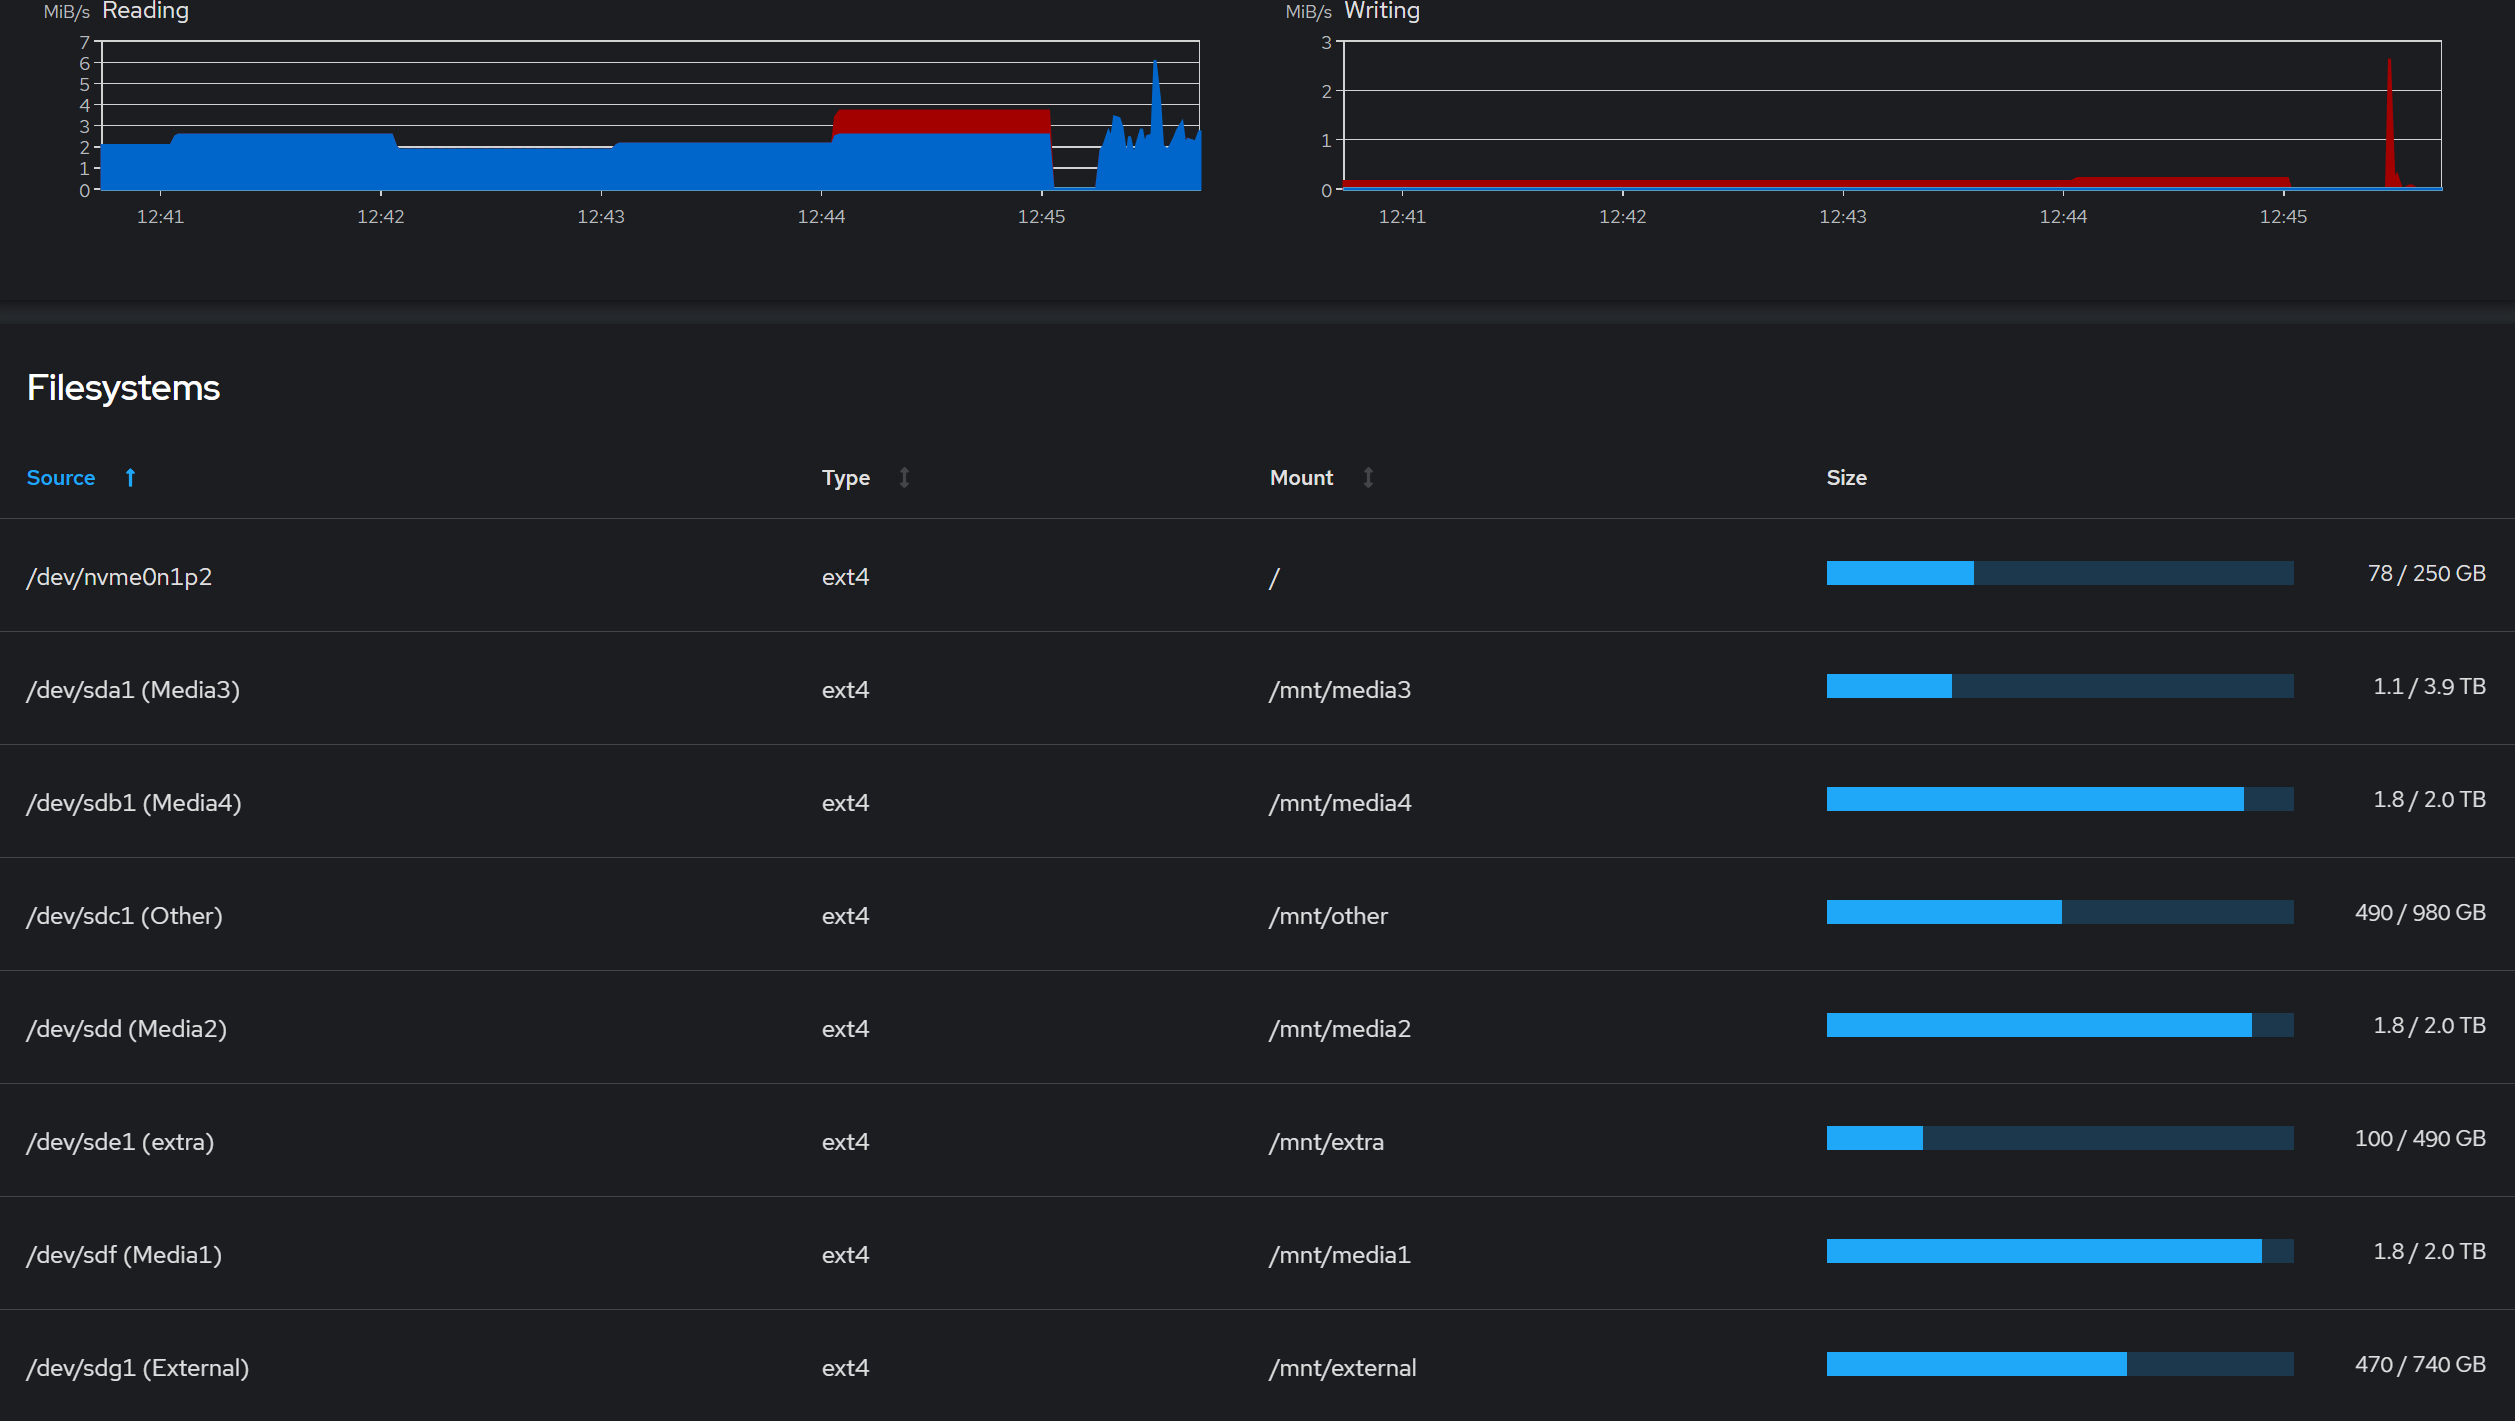Click the /mnt/media1 mount path
Screen dimensions: 2515x1421
pos(1340,1255)
